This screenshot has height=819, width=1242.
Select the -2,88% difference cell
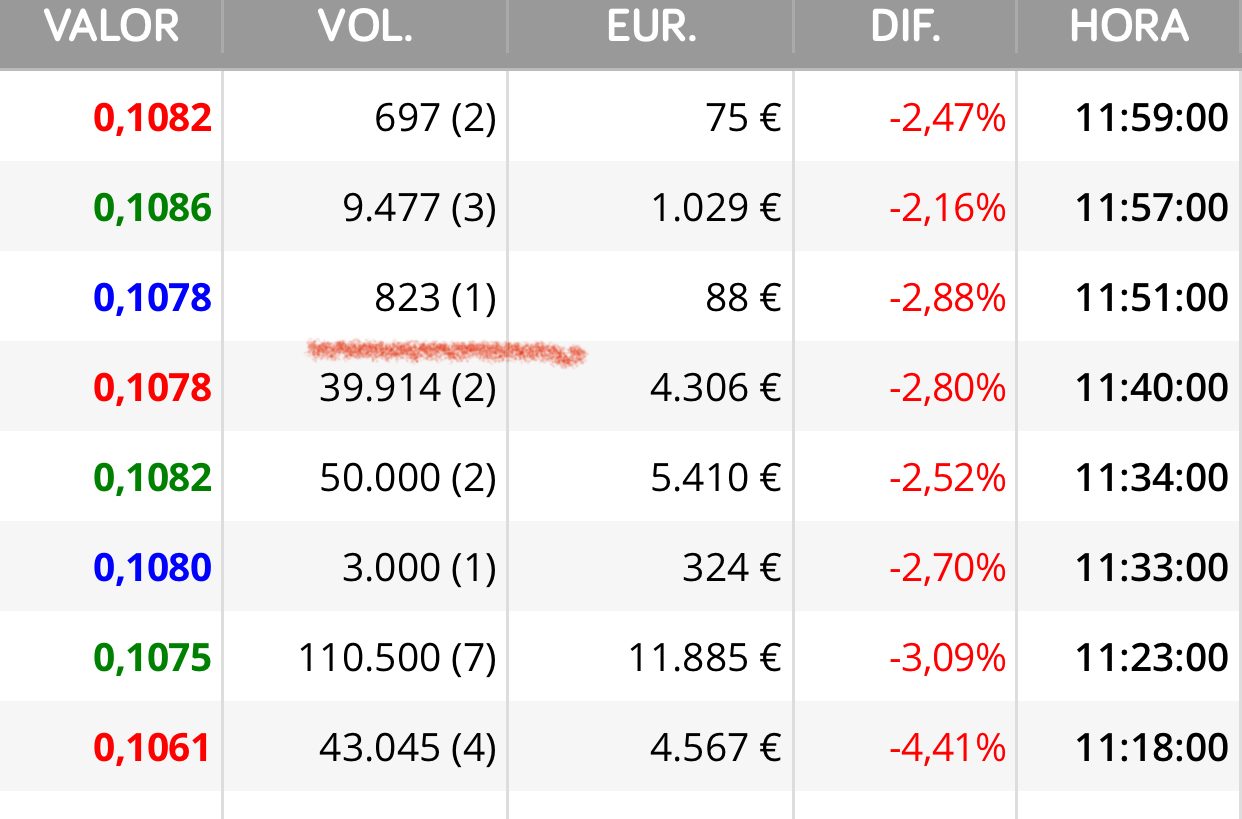click(948, 298)
